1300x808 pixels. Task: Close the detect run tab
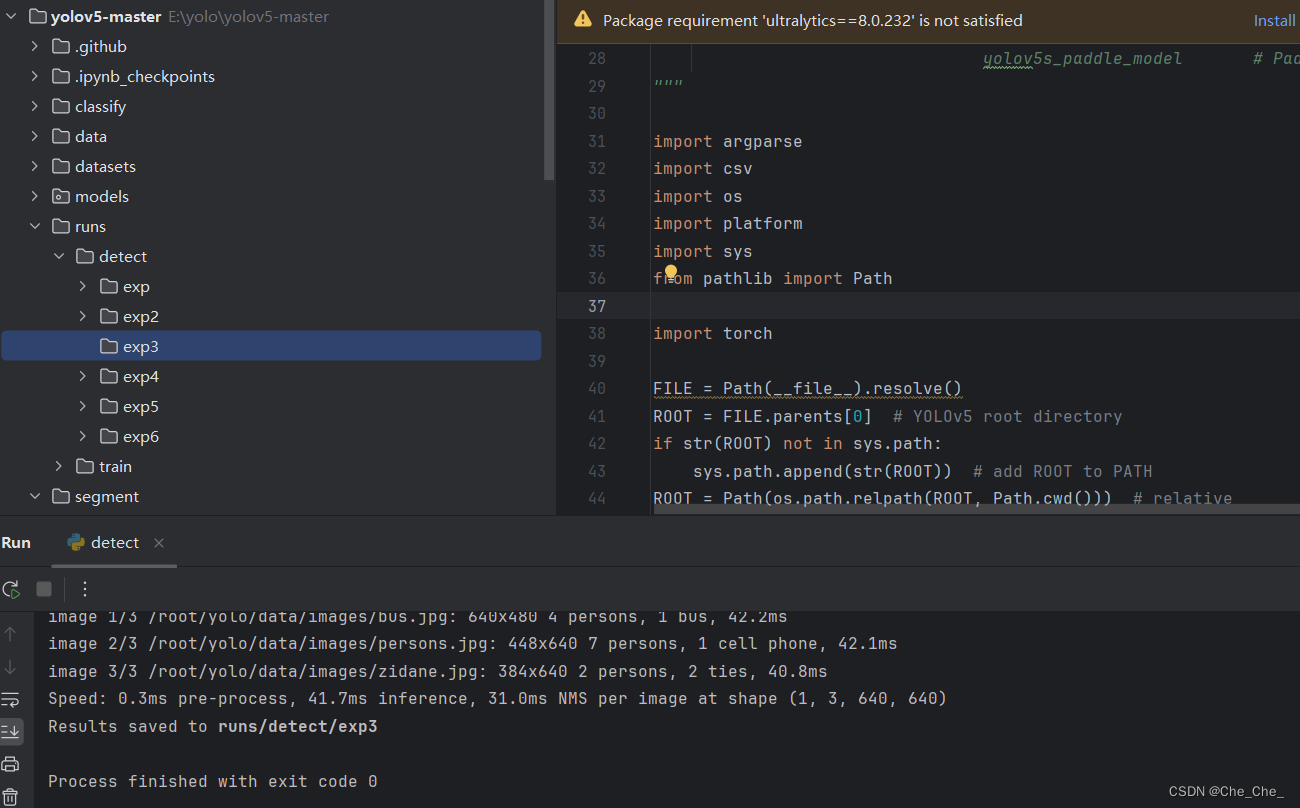[x=159, y=543]
